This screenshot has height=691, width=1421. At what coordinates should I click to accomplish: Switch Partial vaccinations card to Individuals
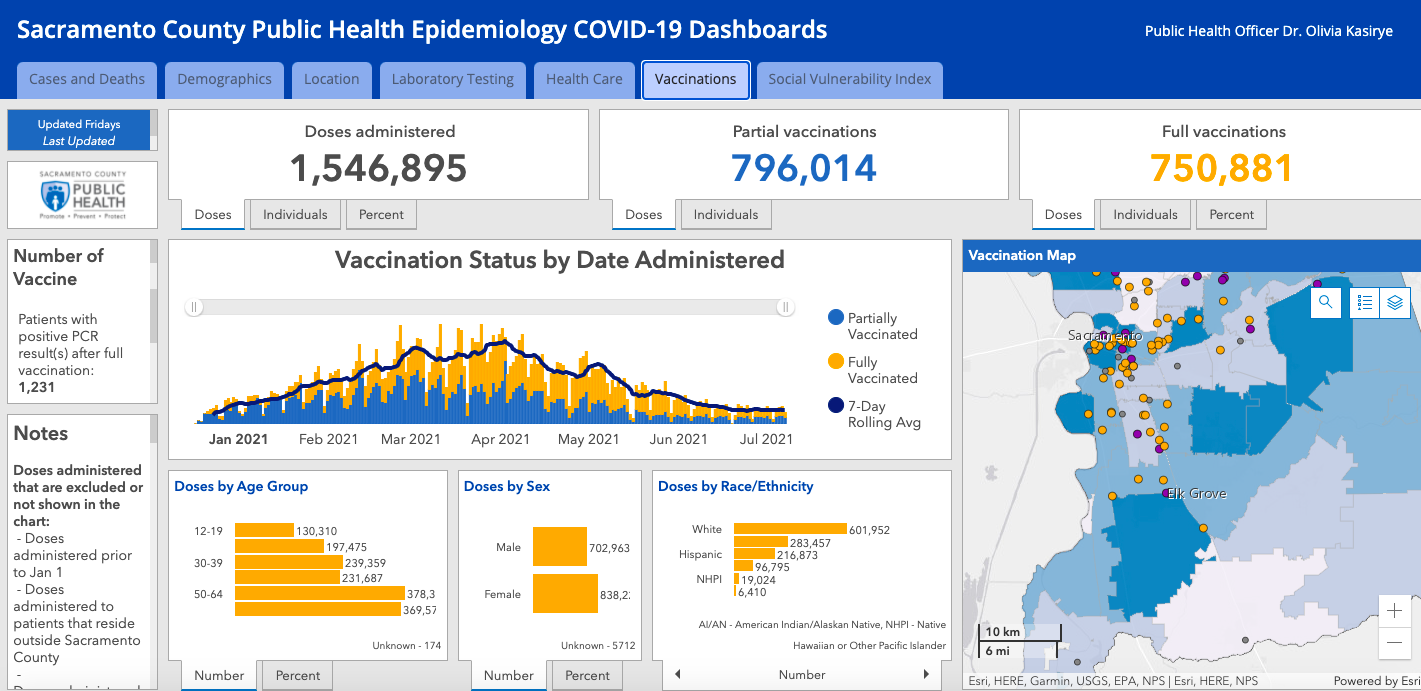tap(726, 215)
